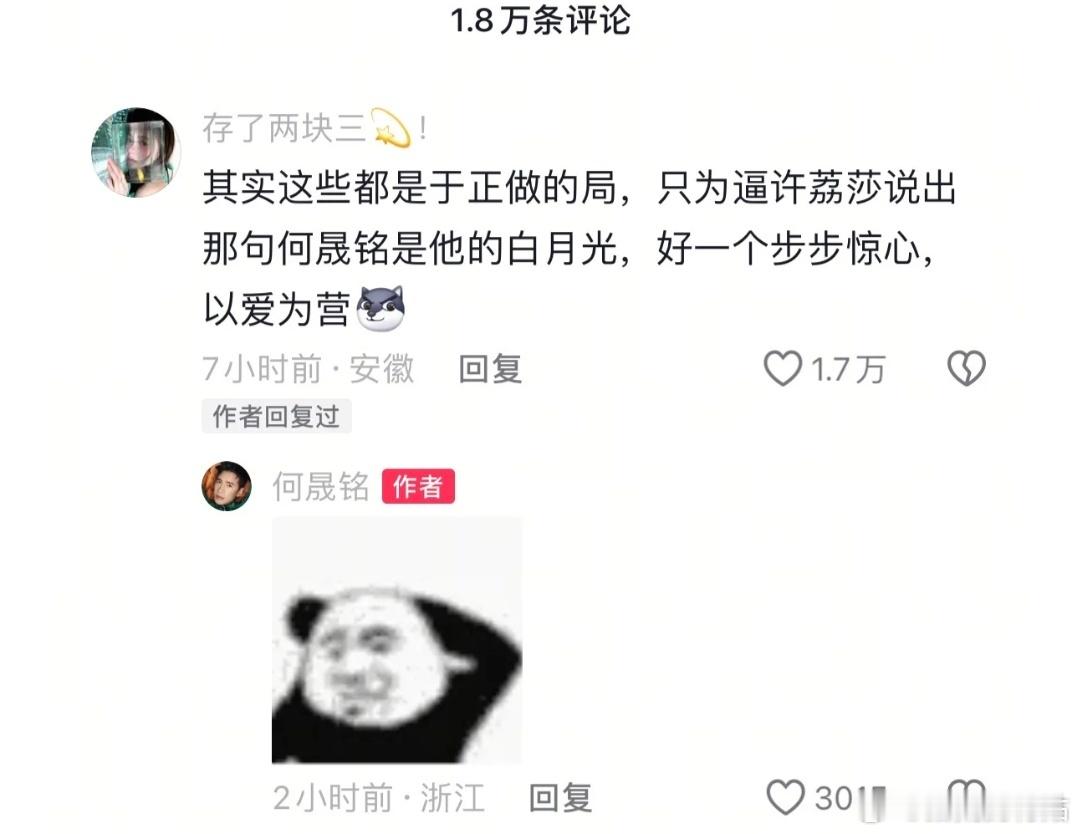1080x834 pixels.
Task: Tap the 1.8万条评论 header
Action: click(x=540, y=20)
